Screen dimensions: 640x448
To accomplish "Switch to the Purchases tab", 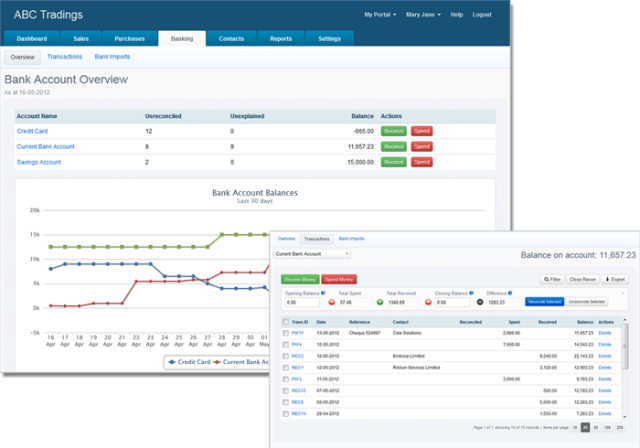I will click(x=130, y=39).
